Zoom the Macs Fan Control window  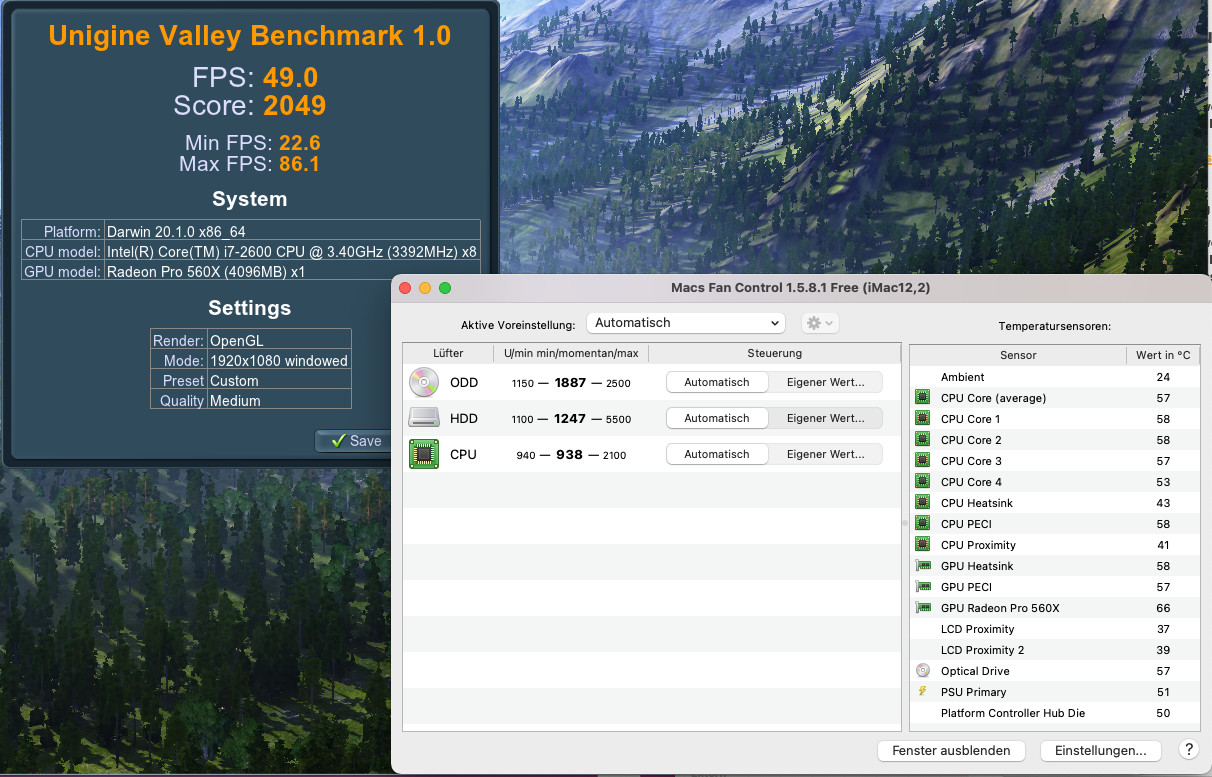pyautogui.click(x=445, y=288)
